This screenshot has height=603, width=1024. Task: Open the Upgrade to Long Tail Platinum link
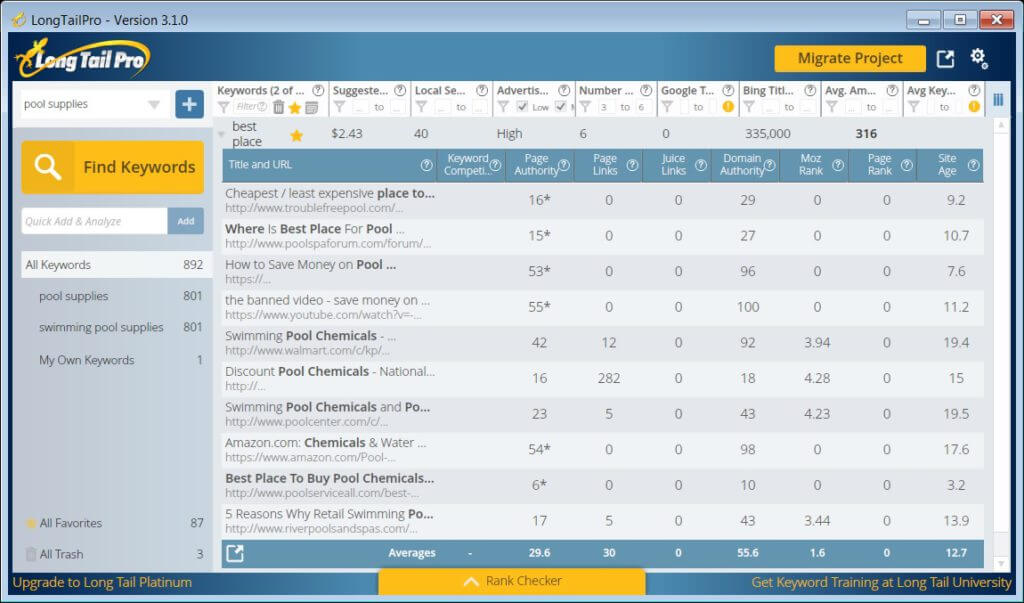(x=102, y=582)
